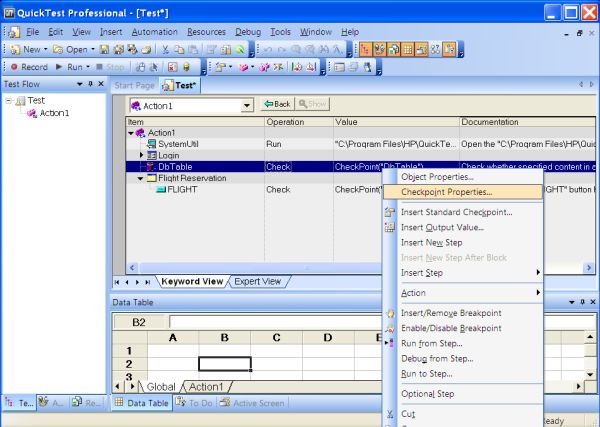Viewport: 600px width, 427px height.
Task: Open the New button dropdown arrow
Action: pyautogui.click(x=45, y=49)
